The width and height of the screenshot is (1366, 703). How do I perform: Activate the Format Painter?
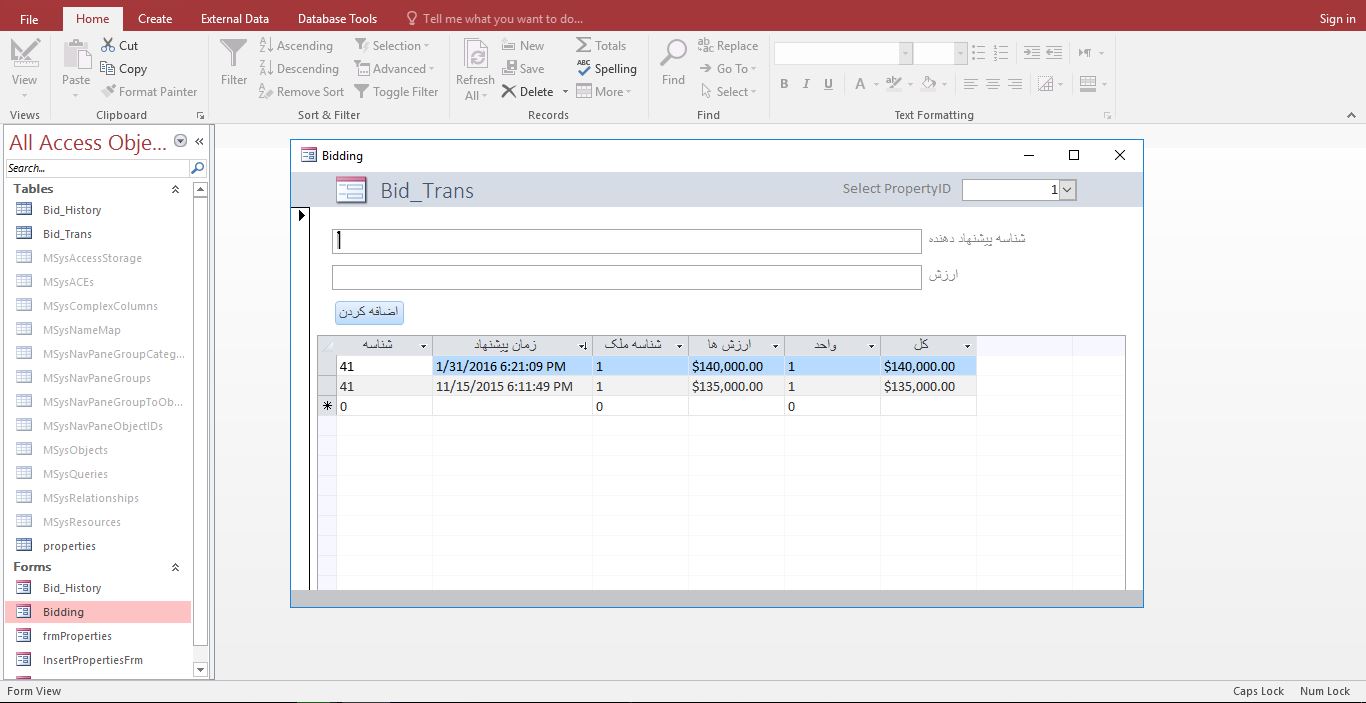tap(149, 92)
